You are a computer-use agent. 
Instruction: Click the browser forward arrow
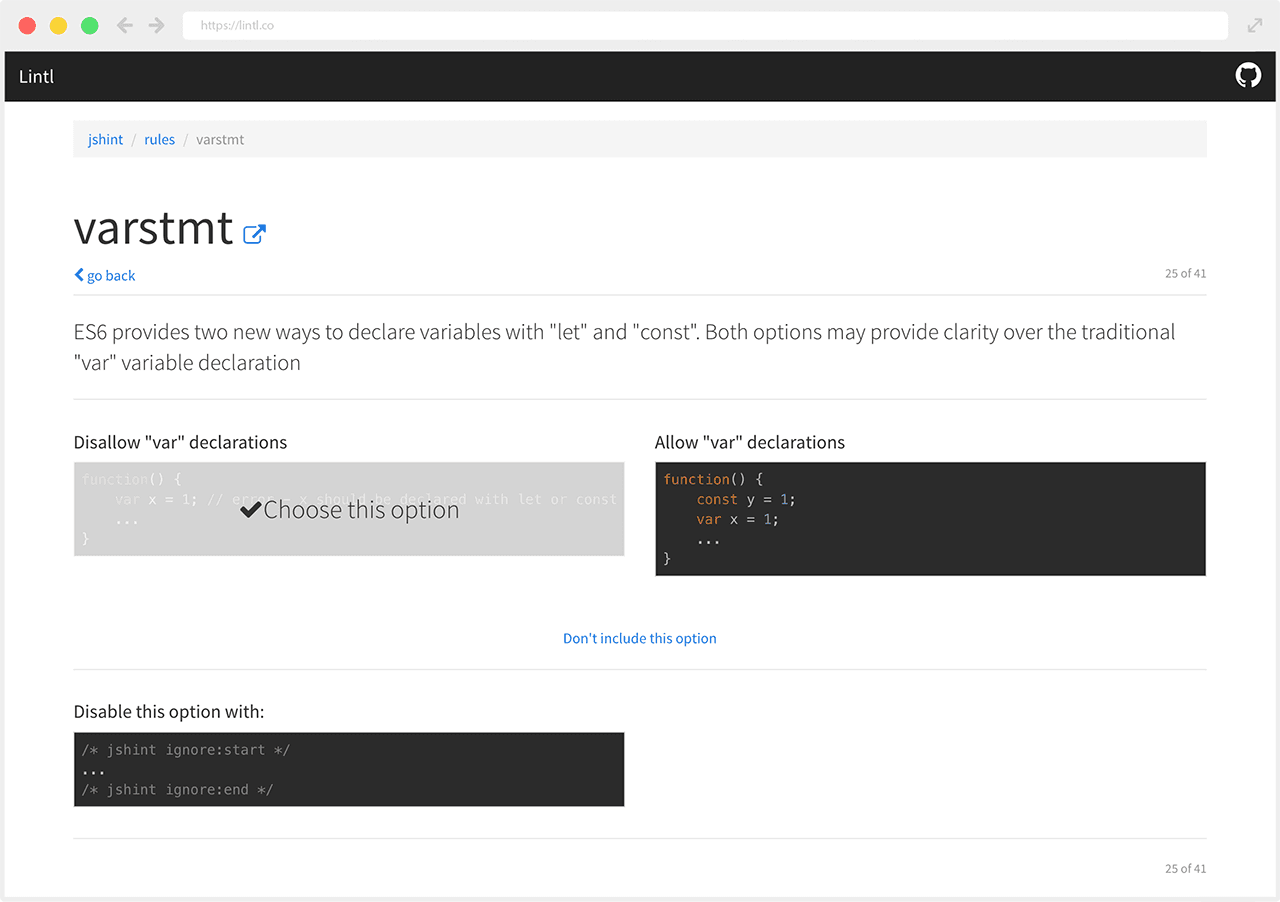coord(156,25)
